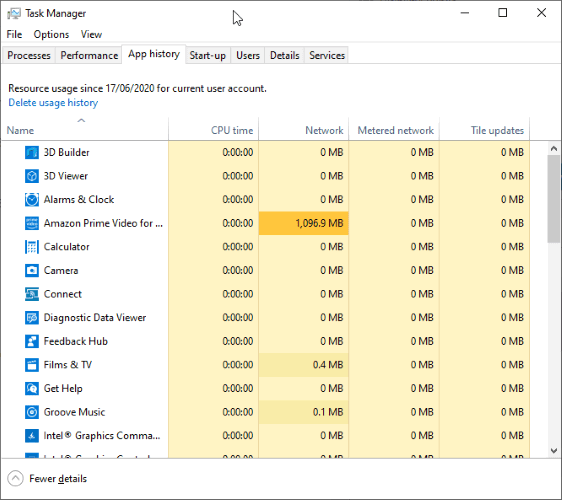562x500 pixels.
Task: Select the Films & TV row
Action: 265,365
